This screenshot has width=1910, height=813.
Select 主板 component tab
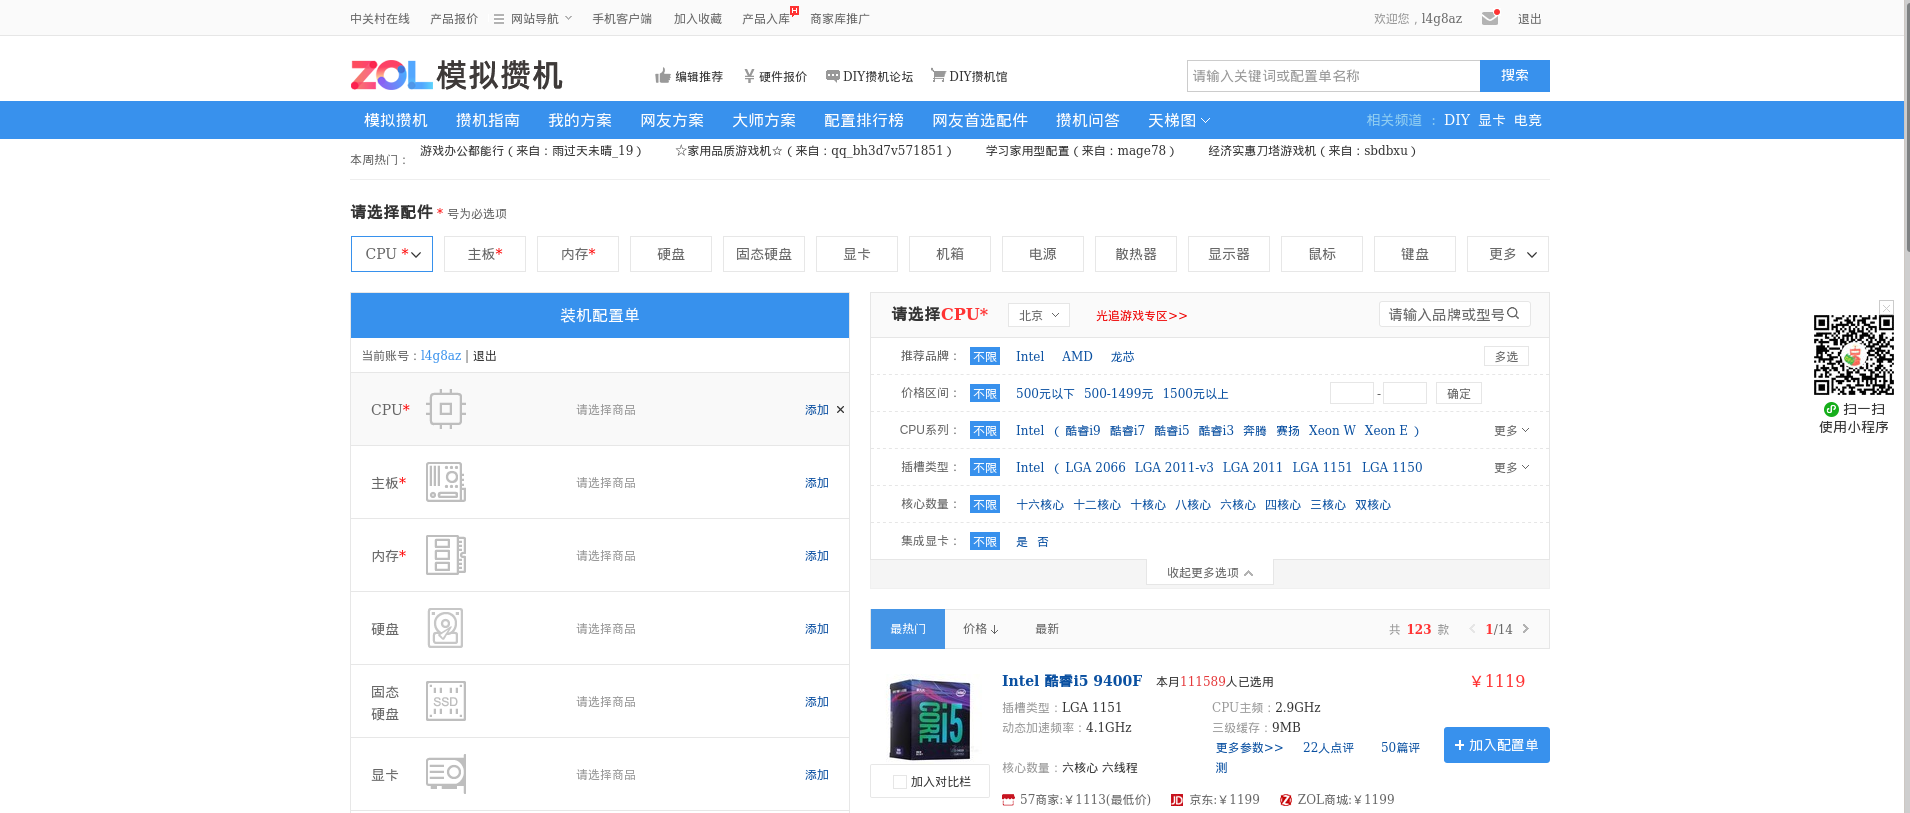click(485, 254)
